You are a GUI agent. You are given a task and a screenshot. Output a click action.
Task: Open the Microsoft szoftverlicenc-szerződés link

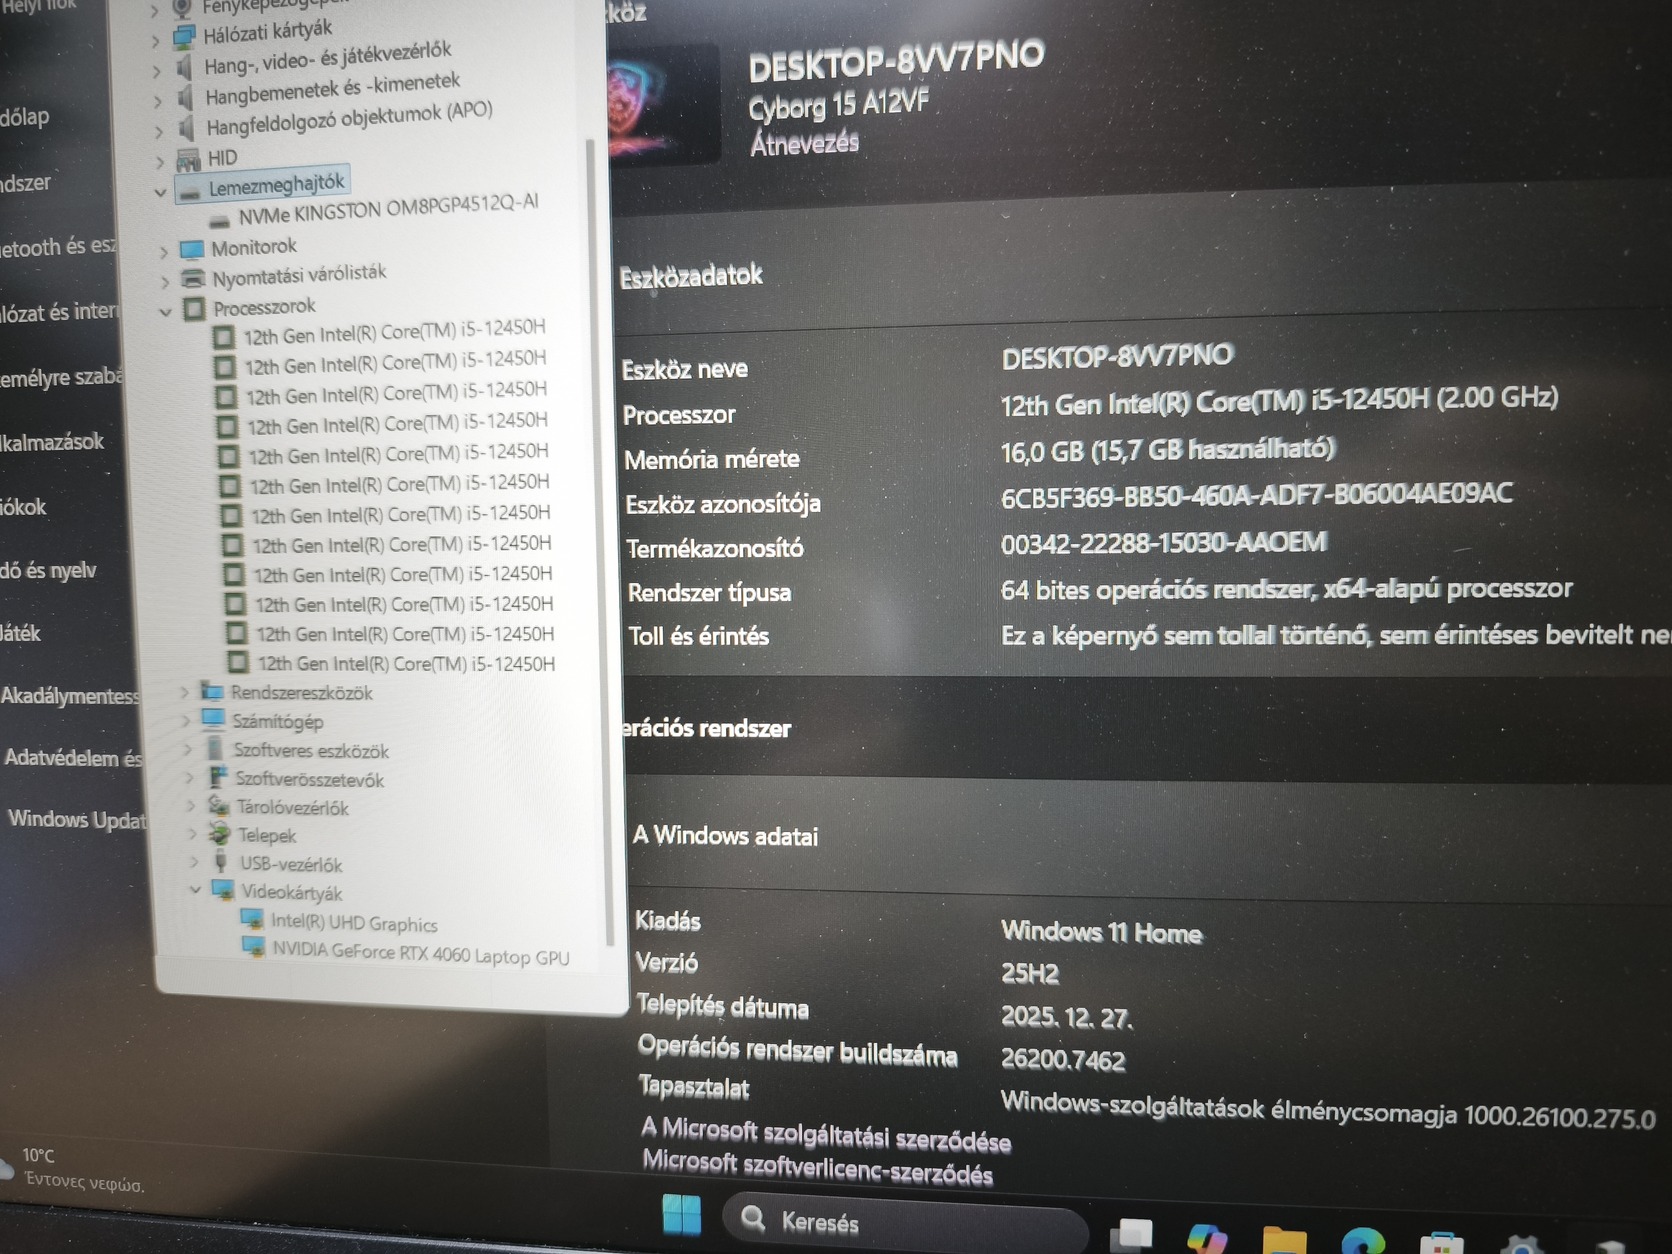818,1167
